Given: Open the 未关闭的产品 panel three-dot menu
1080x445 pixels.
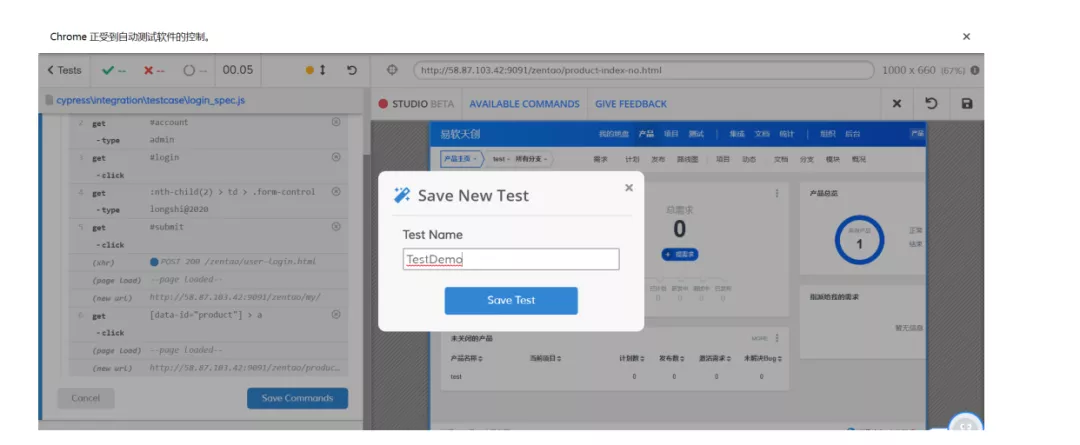Looking at the screenshot, I should tap(777, 338).
